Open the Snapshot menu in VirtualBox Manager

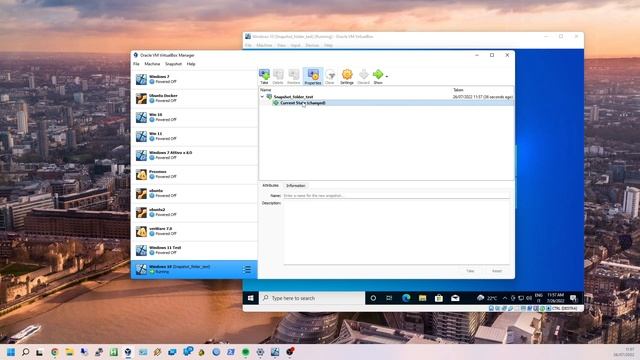pos(173,64)
